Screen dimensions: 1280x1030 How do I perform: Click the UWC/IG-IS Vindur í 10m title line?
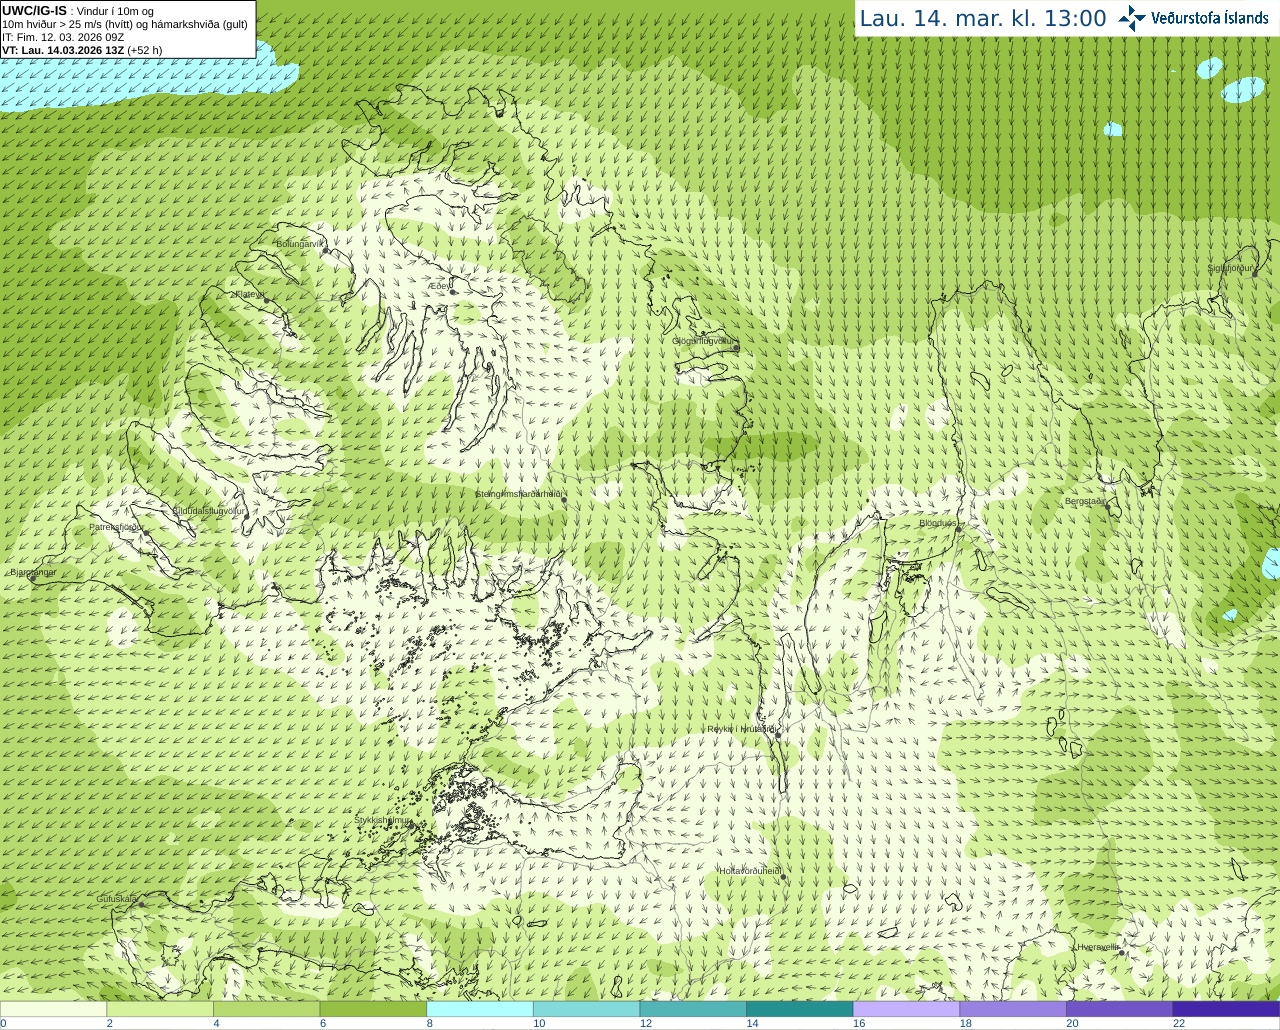click(x=78, y=11)
